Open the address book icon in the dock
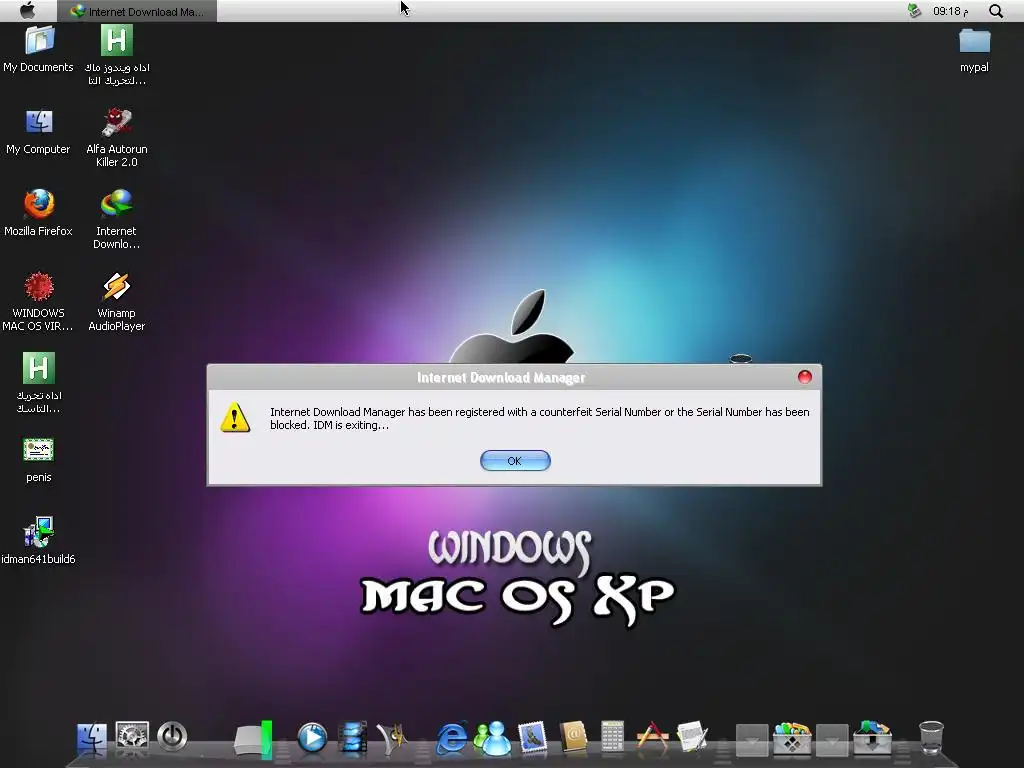 (x=573, y=738)
